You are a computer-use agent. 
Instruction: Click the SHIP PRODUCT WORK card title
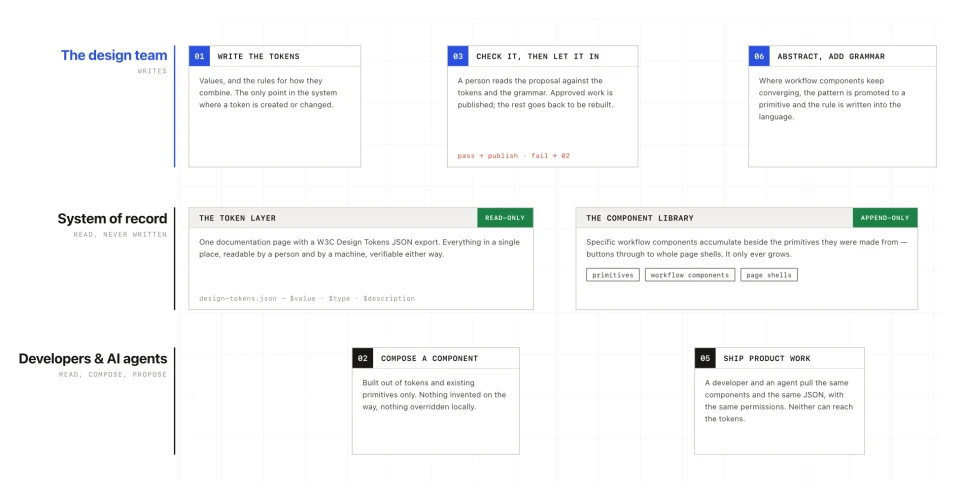[x=767, y=358]
